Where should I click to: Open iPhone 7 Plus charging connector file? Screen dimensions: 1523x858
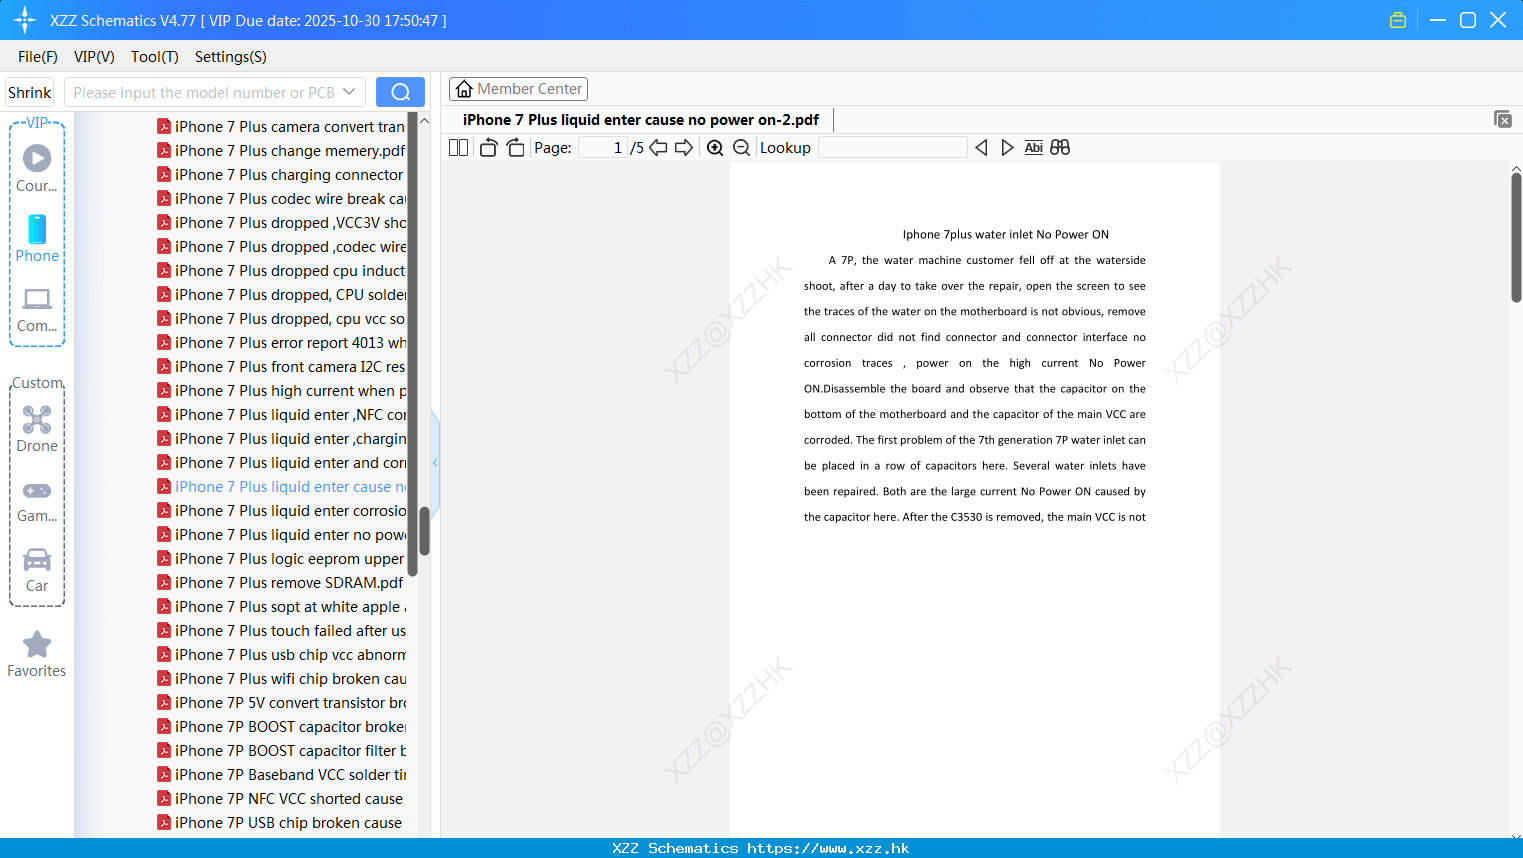tap(281, 175)
